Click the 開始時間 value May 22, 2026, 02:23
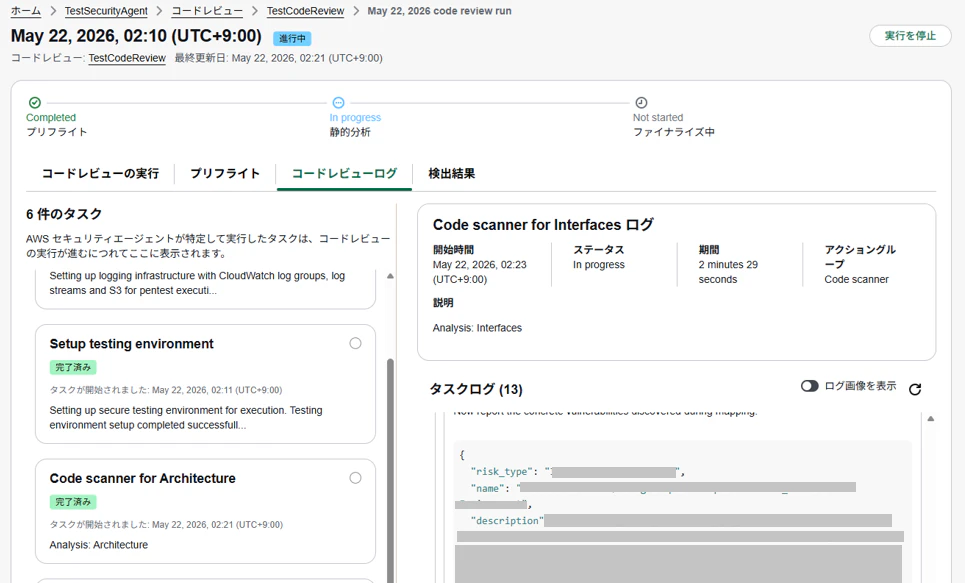Screen dimensions: 965x583 coord(479,271)
